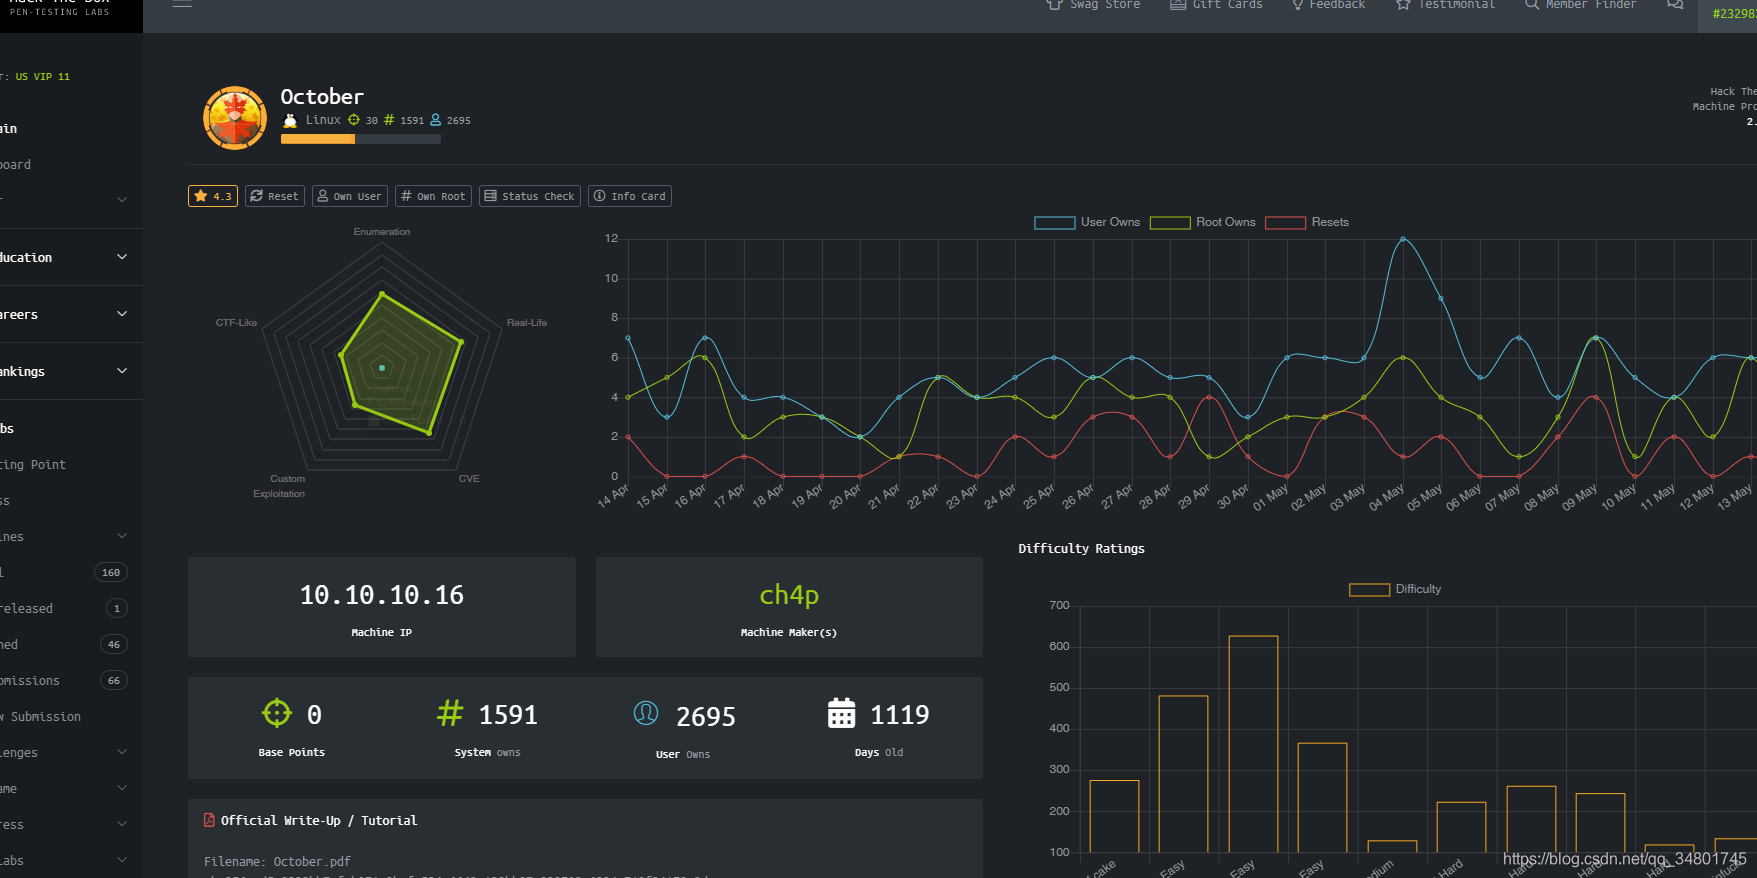Image resolution: width=1757 pixels, height=878 pixels.
Task: Click October machine progress bar
Action: click(x=361, y=139)
